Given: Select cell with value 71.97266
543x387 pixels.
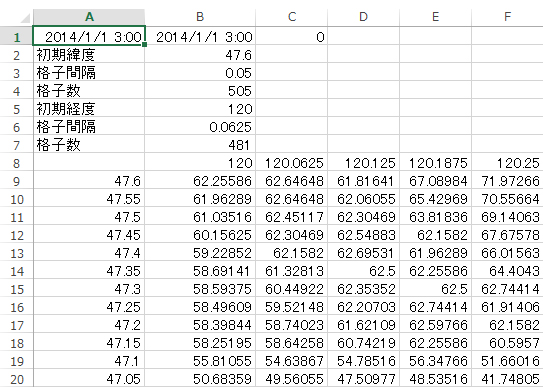Looking at the screenshot, I should click(x=507, y=181).
